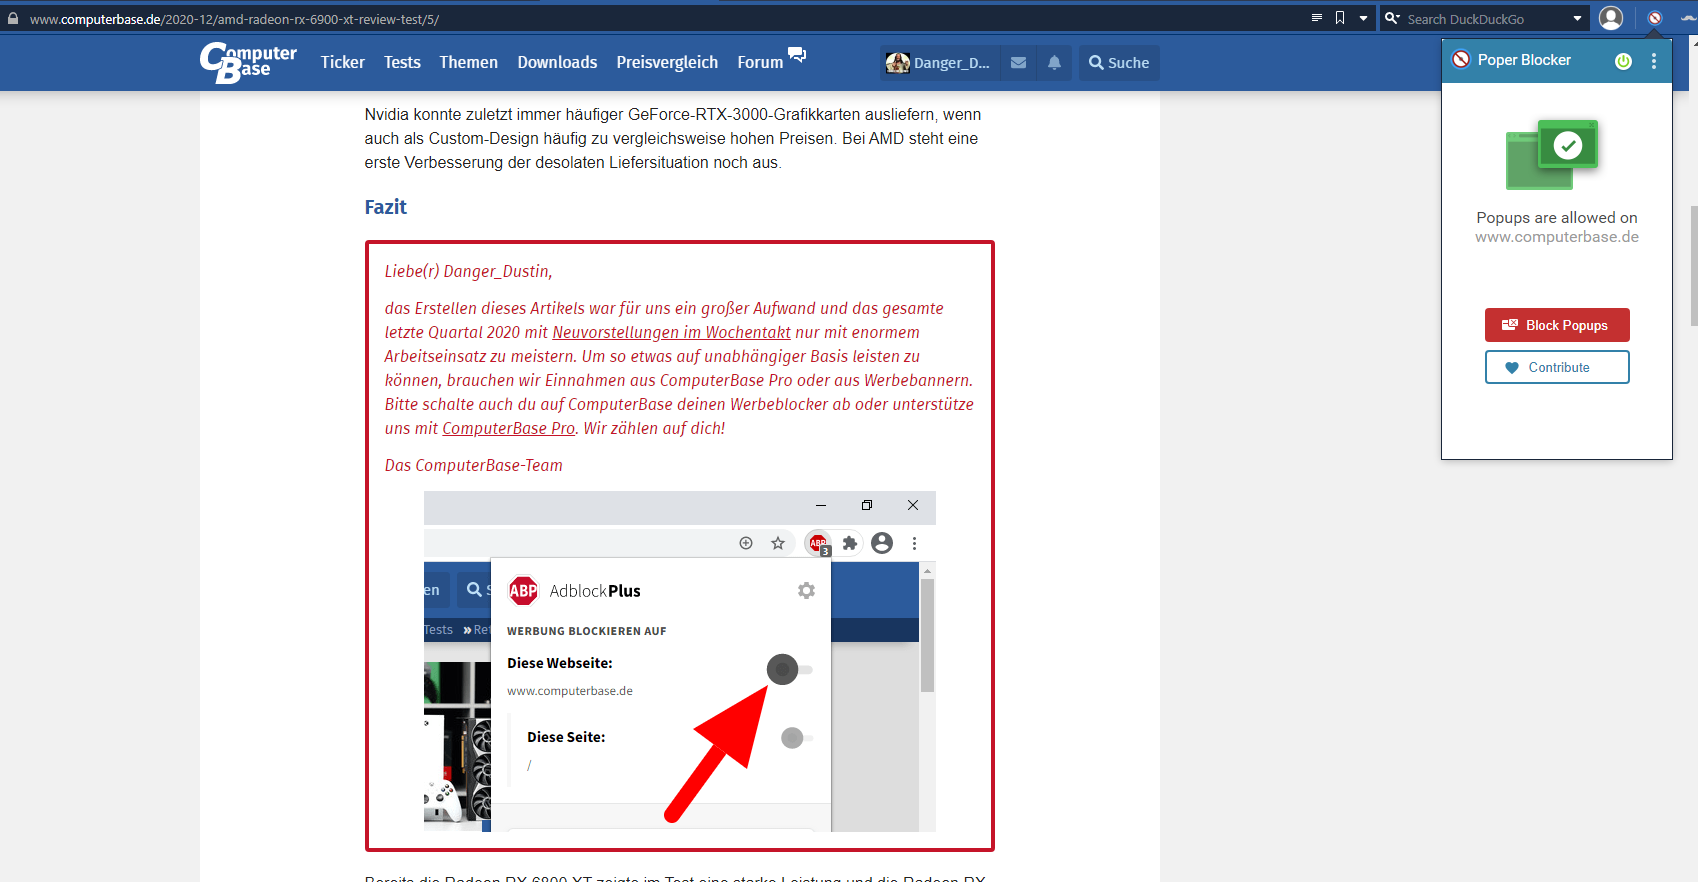Click the padlock site security icon

tap(13, 18)
